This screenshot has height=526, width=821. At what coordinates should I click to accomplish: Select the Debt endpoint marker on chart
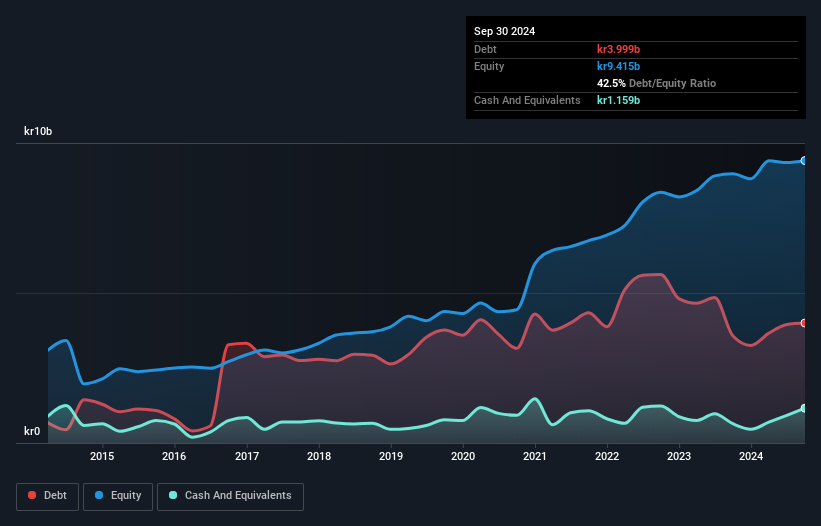pyautogui.click(x=804, y=323)
